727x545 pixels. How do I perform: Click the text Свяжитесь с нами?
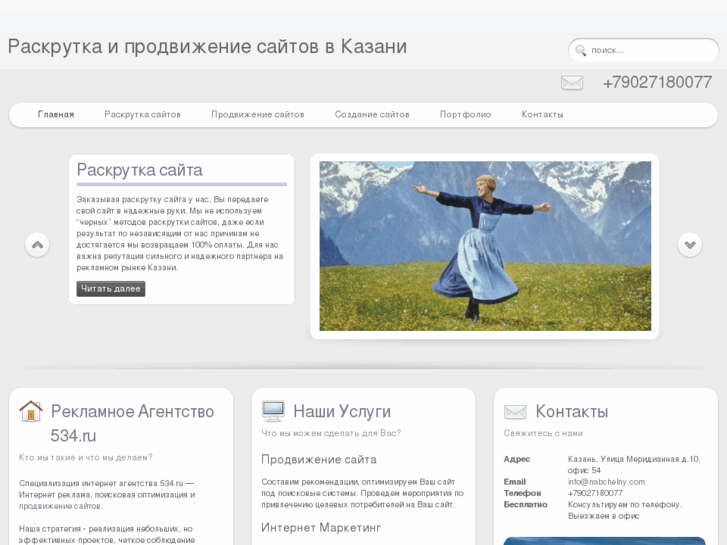pyautogui.click(x=543, y=433)
